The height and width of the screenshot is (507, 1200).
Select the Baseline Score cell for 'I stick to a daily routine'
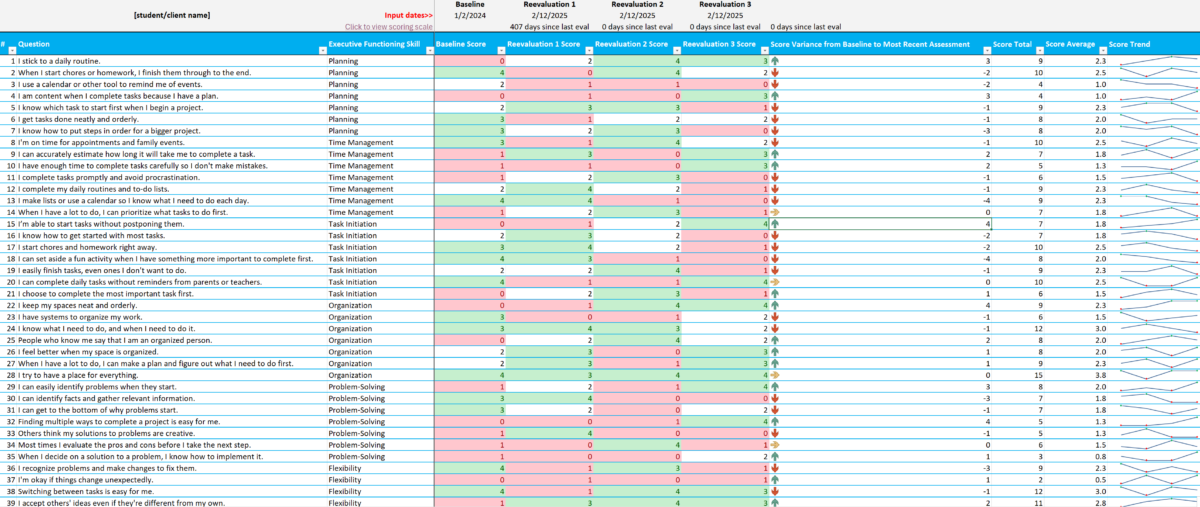tap(471, 61)
